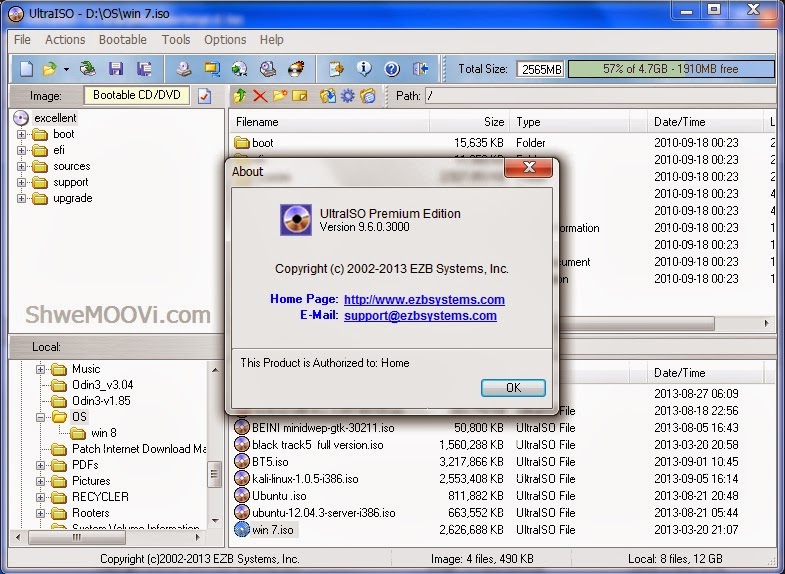Image resolution: width=785 pixels, height=574 pixels.
Task: Open the File menu
Action: pyautogui.click(x=22, y=40)
